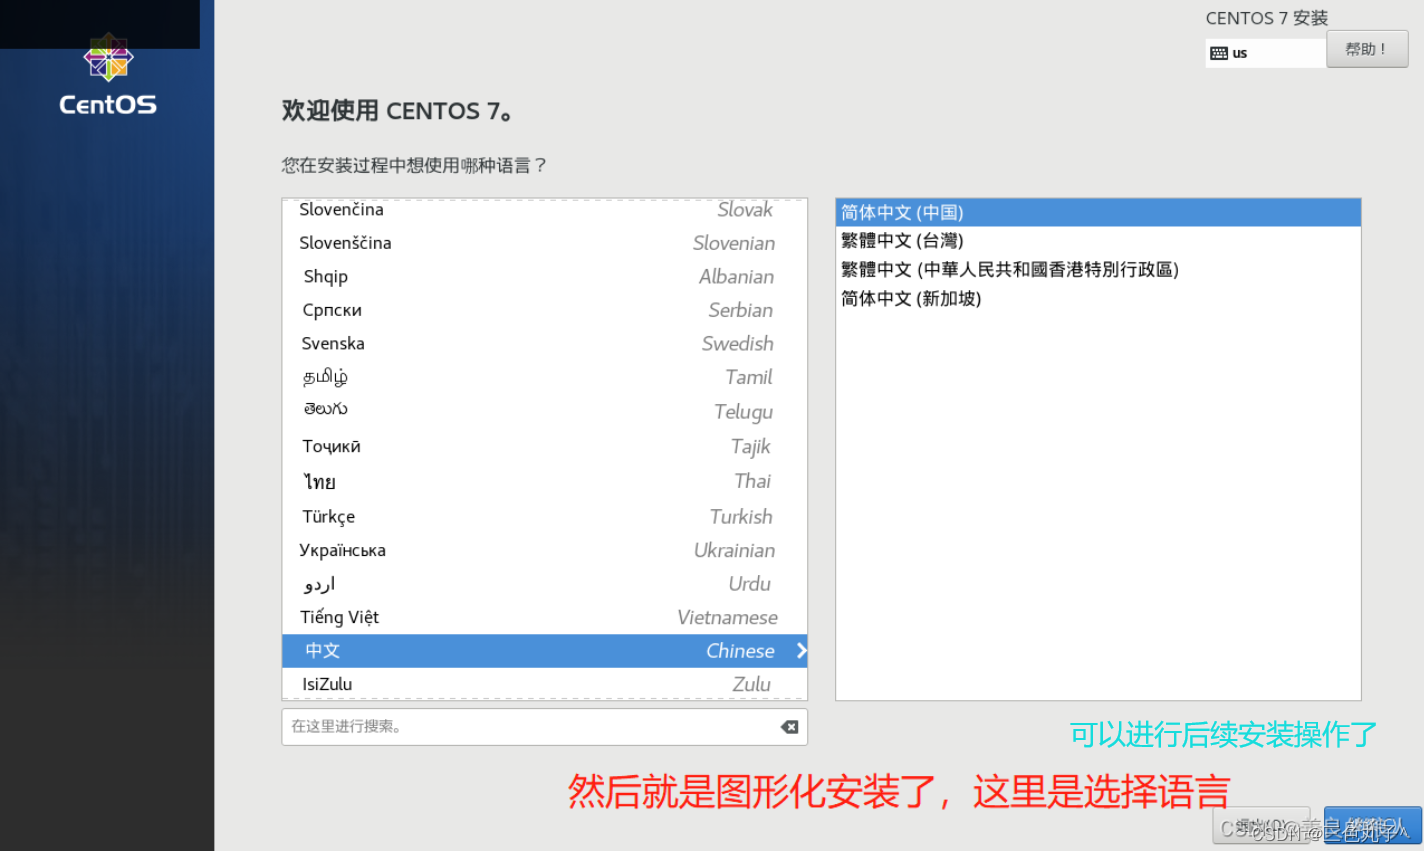Choose IsiZulu Zulu language

[x=544, y=684]
